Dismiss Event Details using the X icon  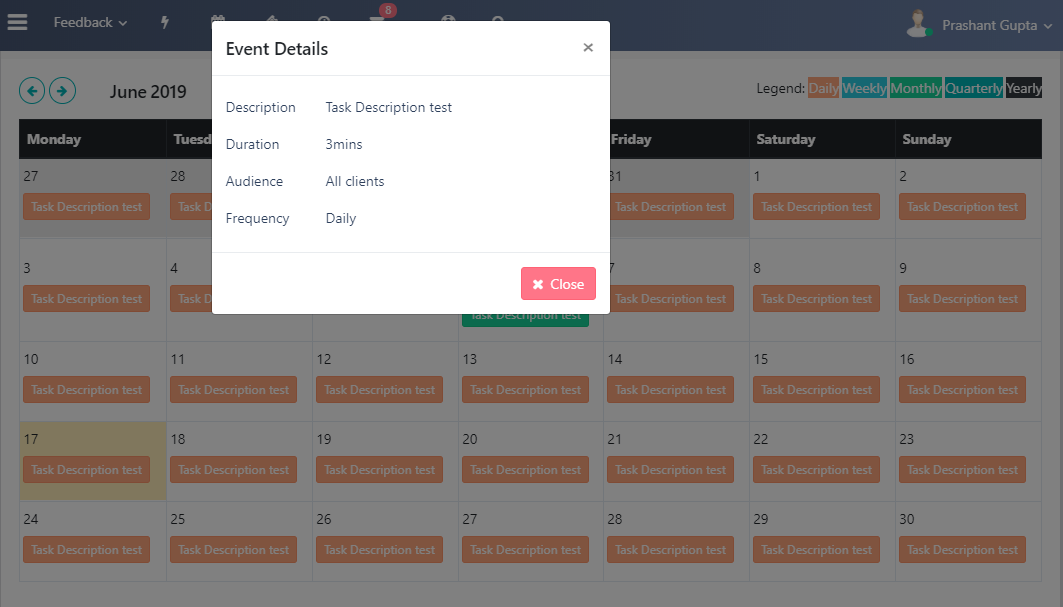(588, 47)
